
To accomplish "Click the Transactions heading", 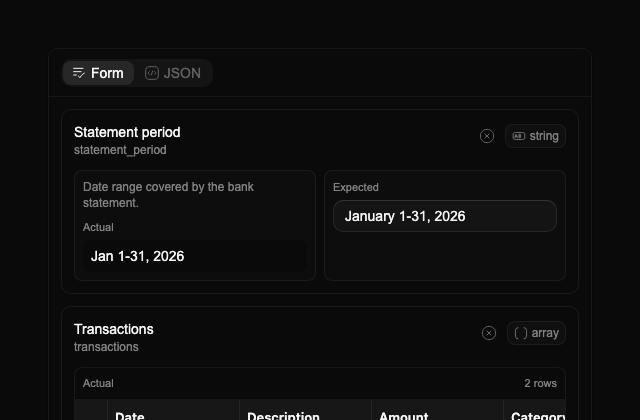I will (113, 329).
